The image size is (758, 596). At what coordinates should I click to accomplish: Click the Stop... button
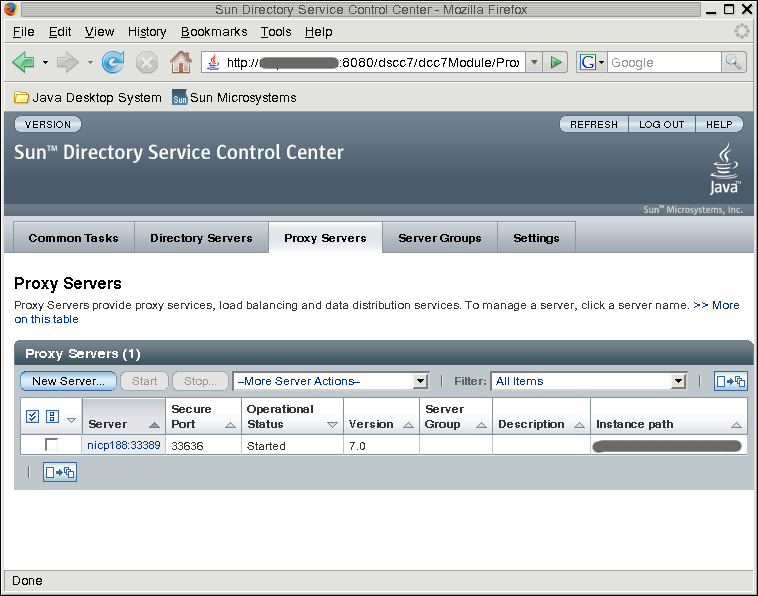point(200,381)
